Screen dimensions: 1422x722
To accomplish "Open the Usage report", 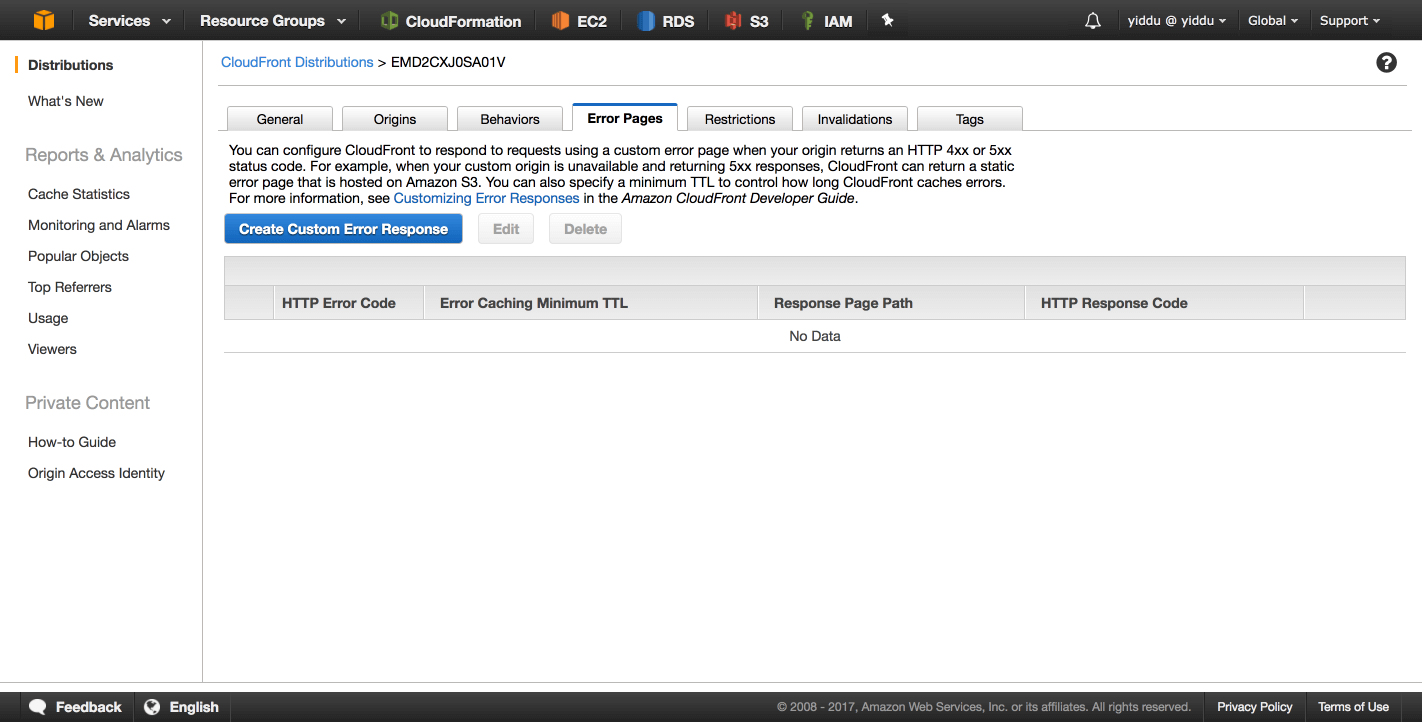I will [x=48, y=318].
